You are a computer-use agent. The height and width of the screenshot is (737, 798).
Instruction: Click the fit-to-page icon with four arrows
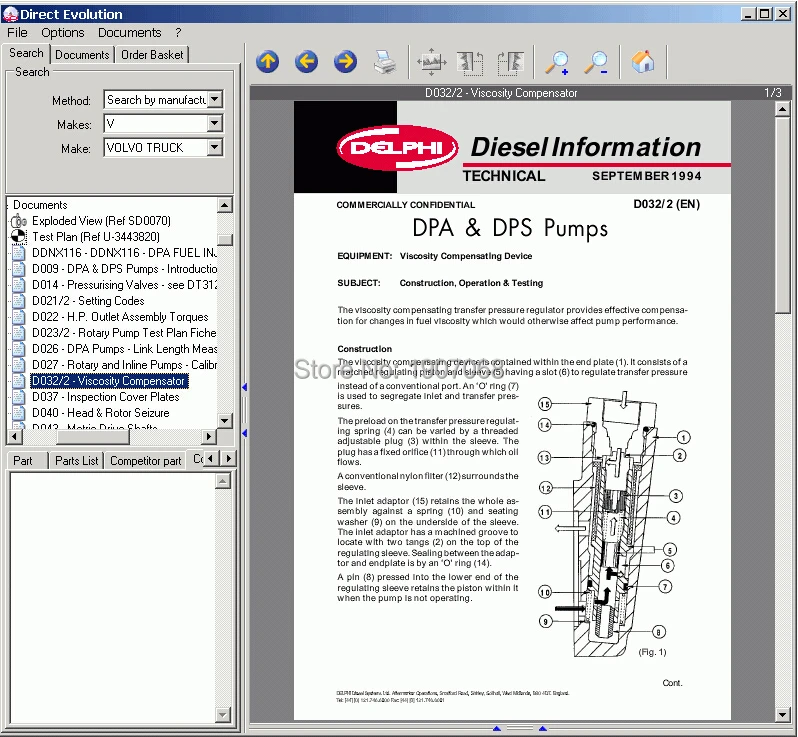tap(432, 62)
